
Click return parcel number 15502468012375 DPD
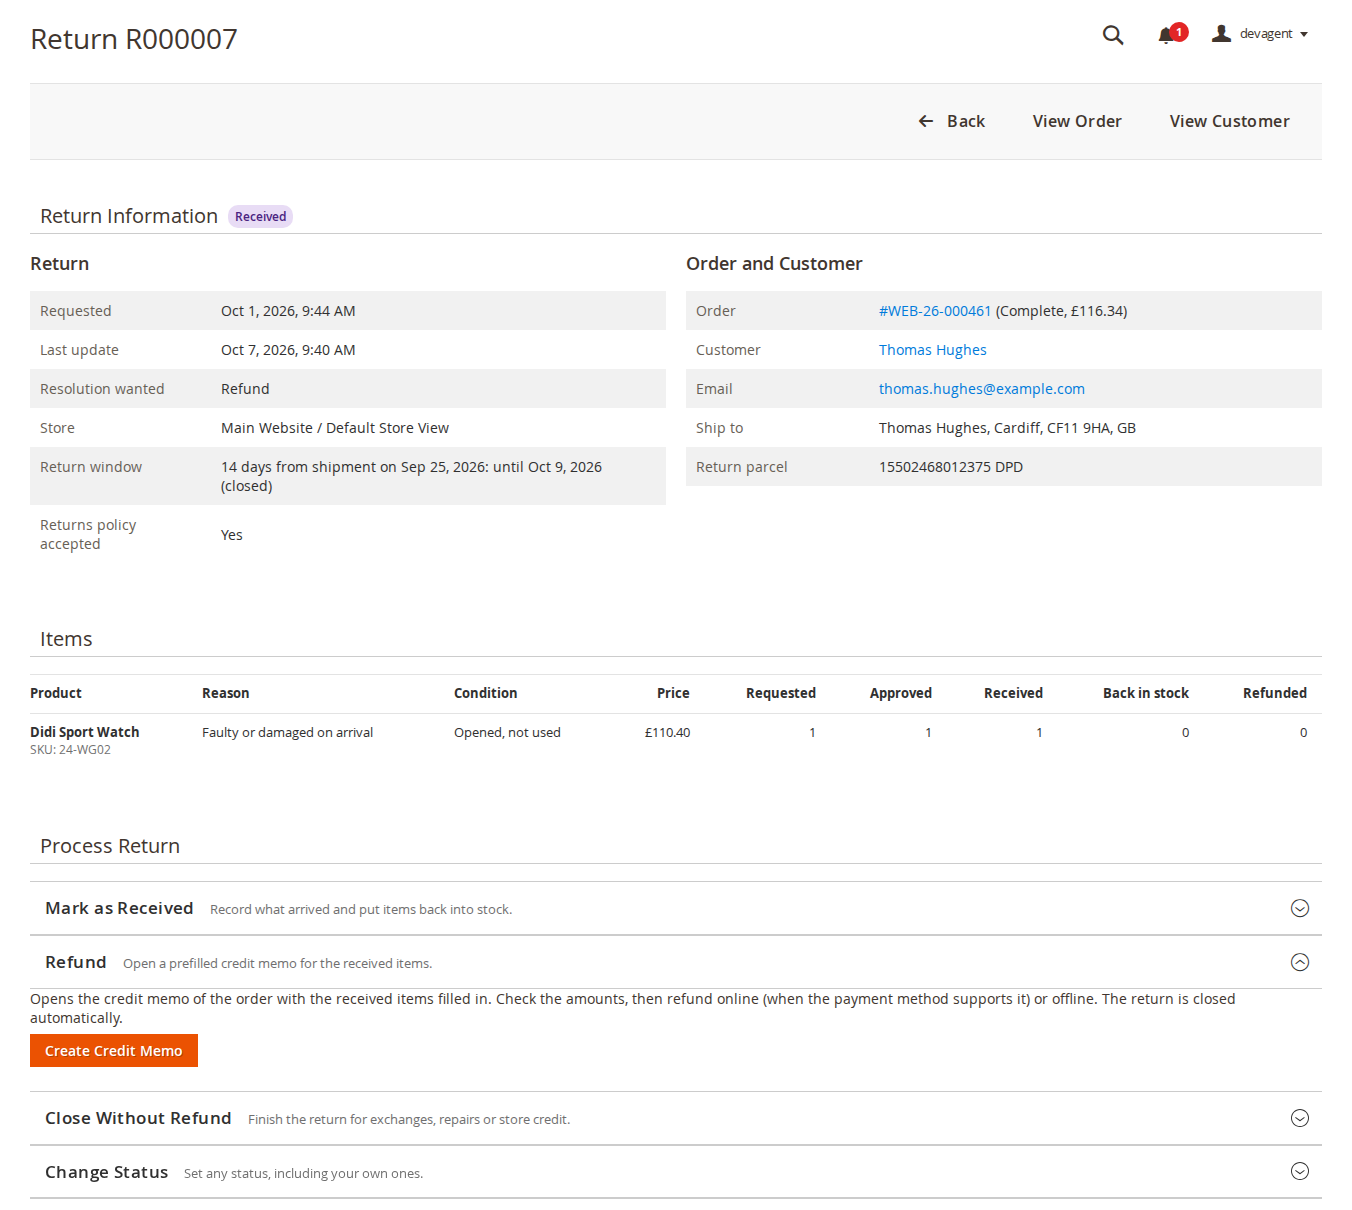(951, 467)
